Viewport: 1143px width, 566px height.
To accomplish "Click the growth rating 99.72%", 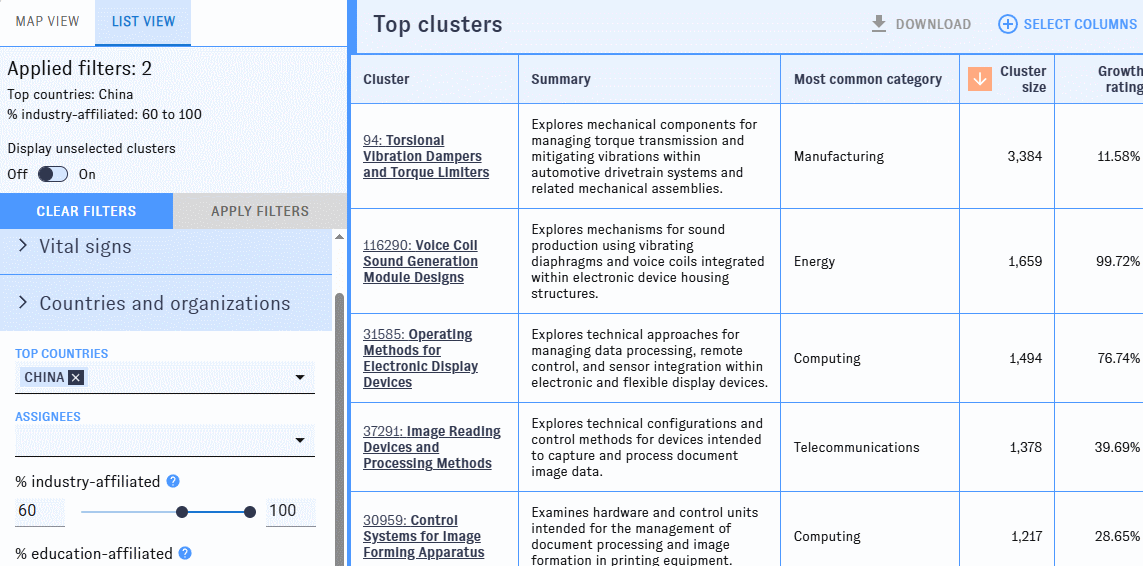I will tap(1117, 261).
